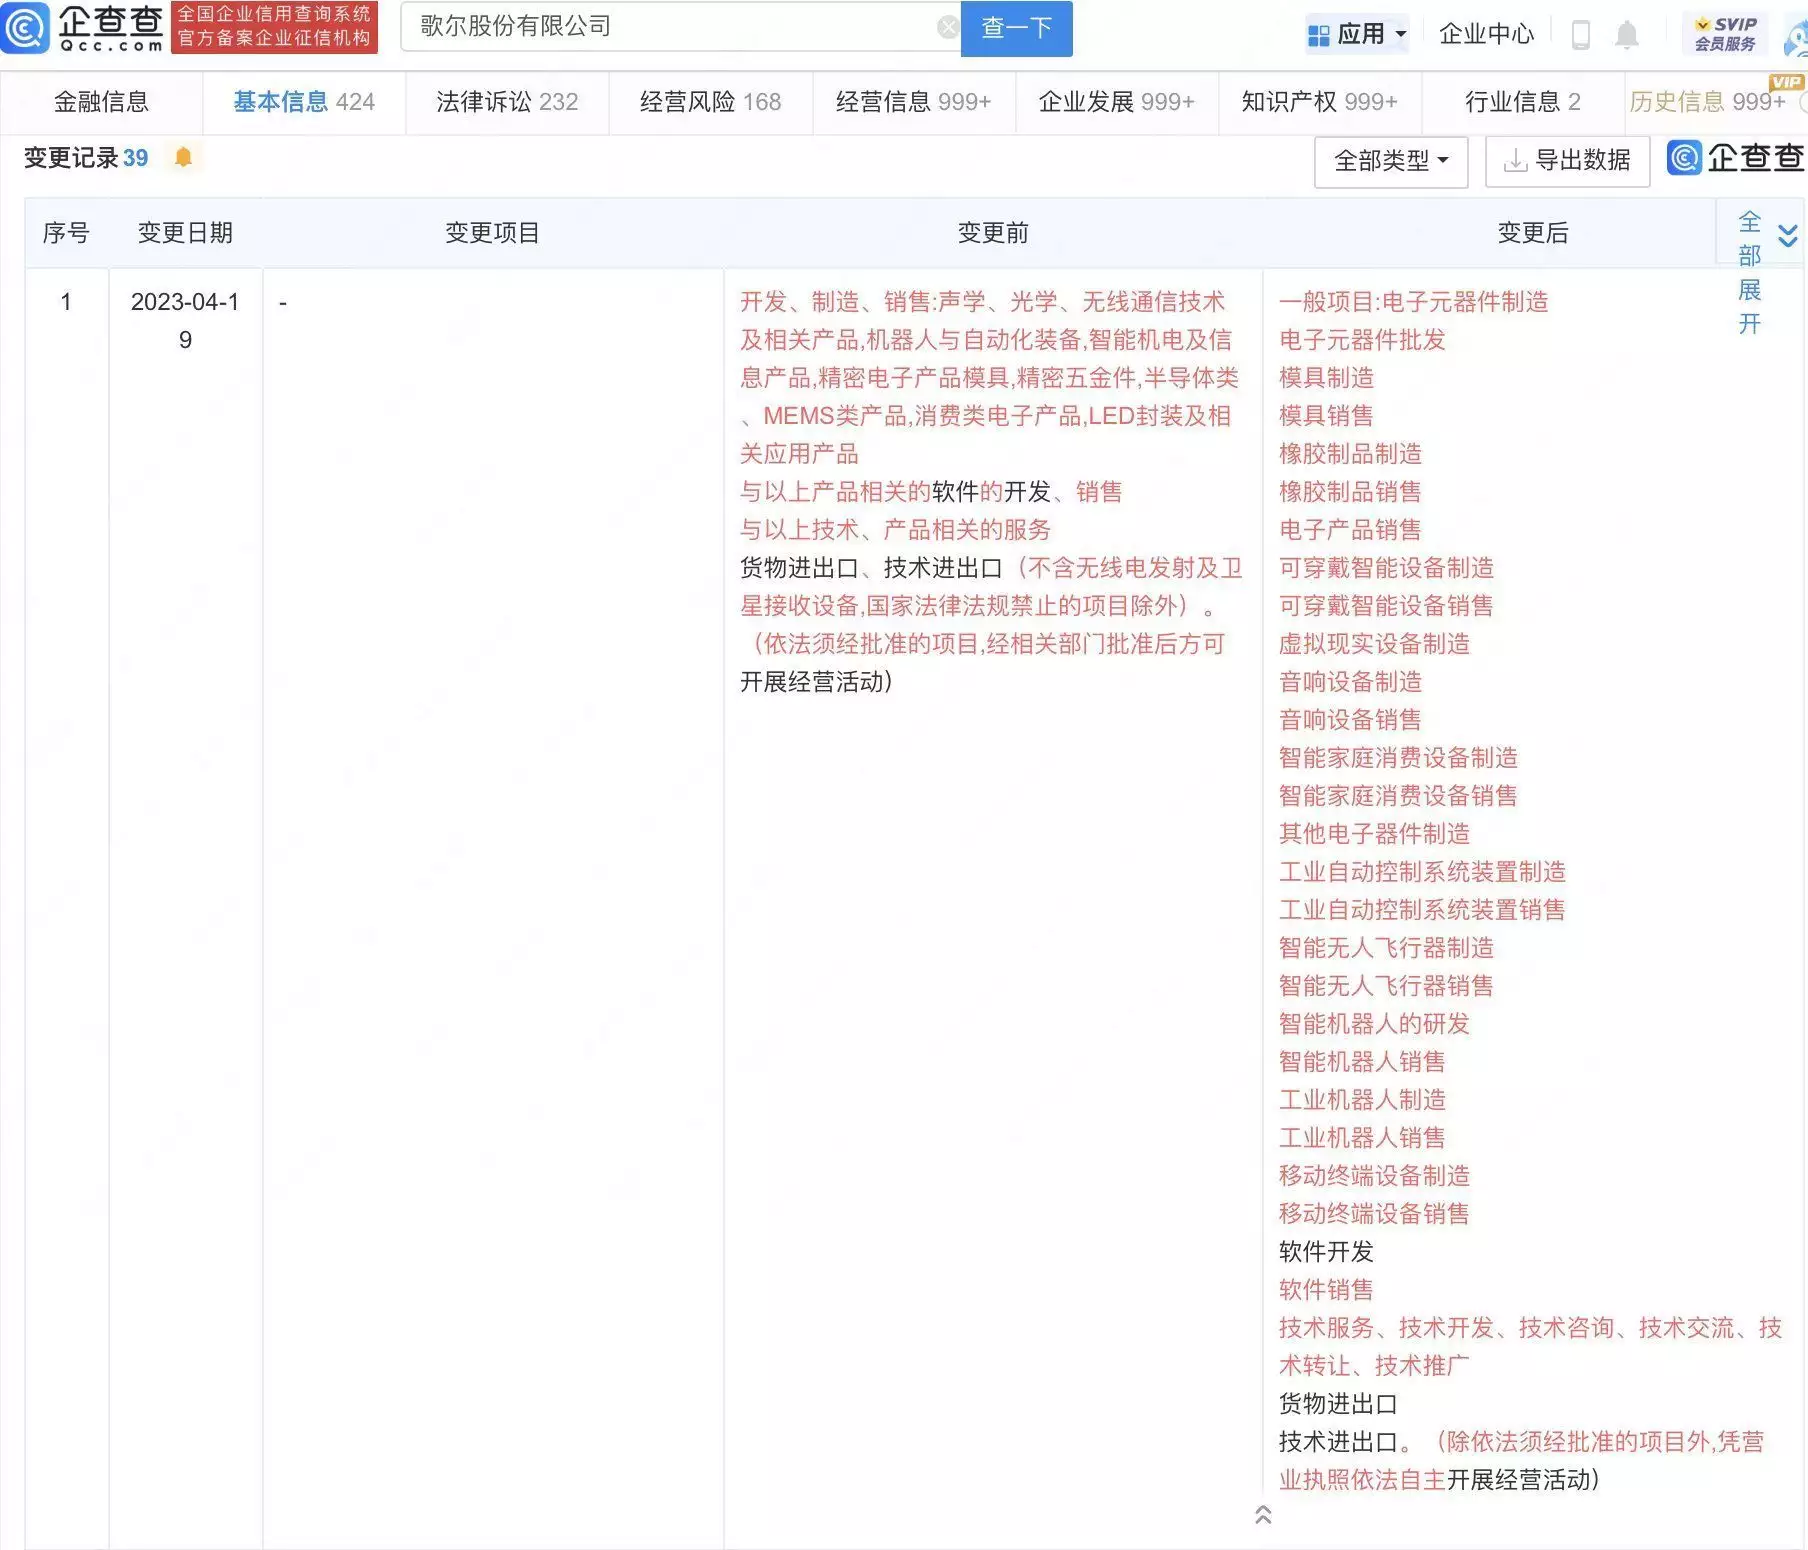Click the 全国企业信用查询系统 red banner
The height and width of the screenshot is (1550, 1808).
[274, 27]
